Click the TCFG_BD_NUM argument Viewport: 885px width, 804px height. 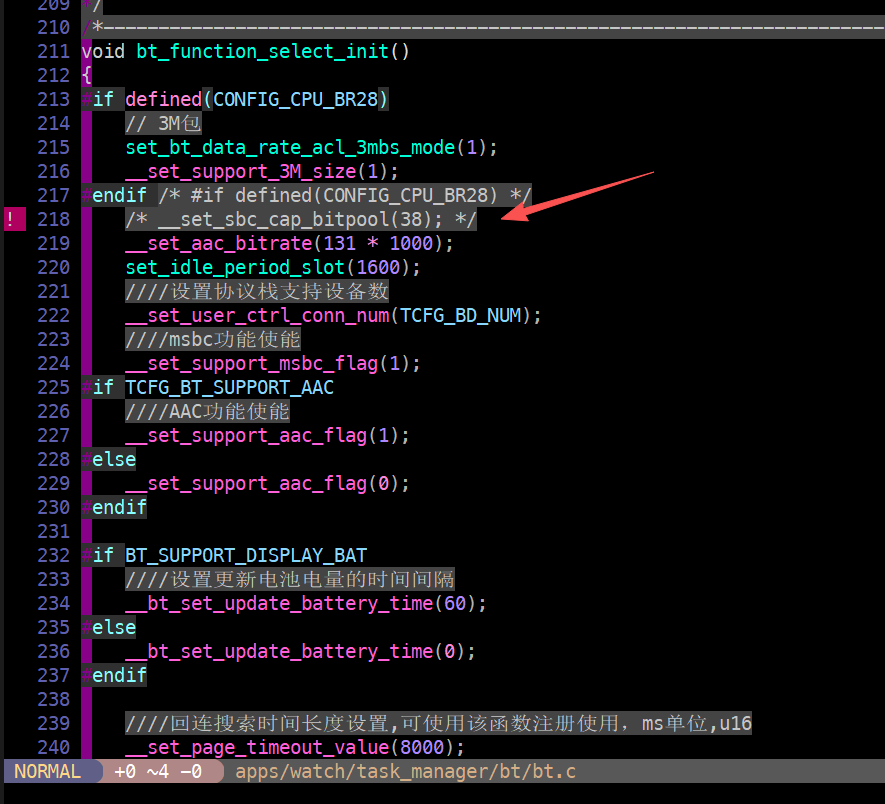461,315
